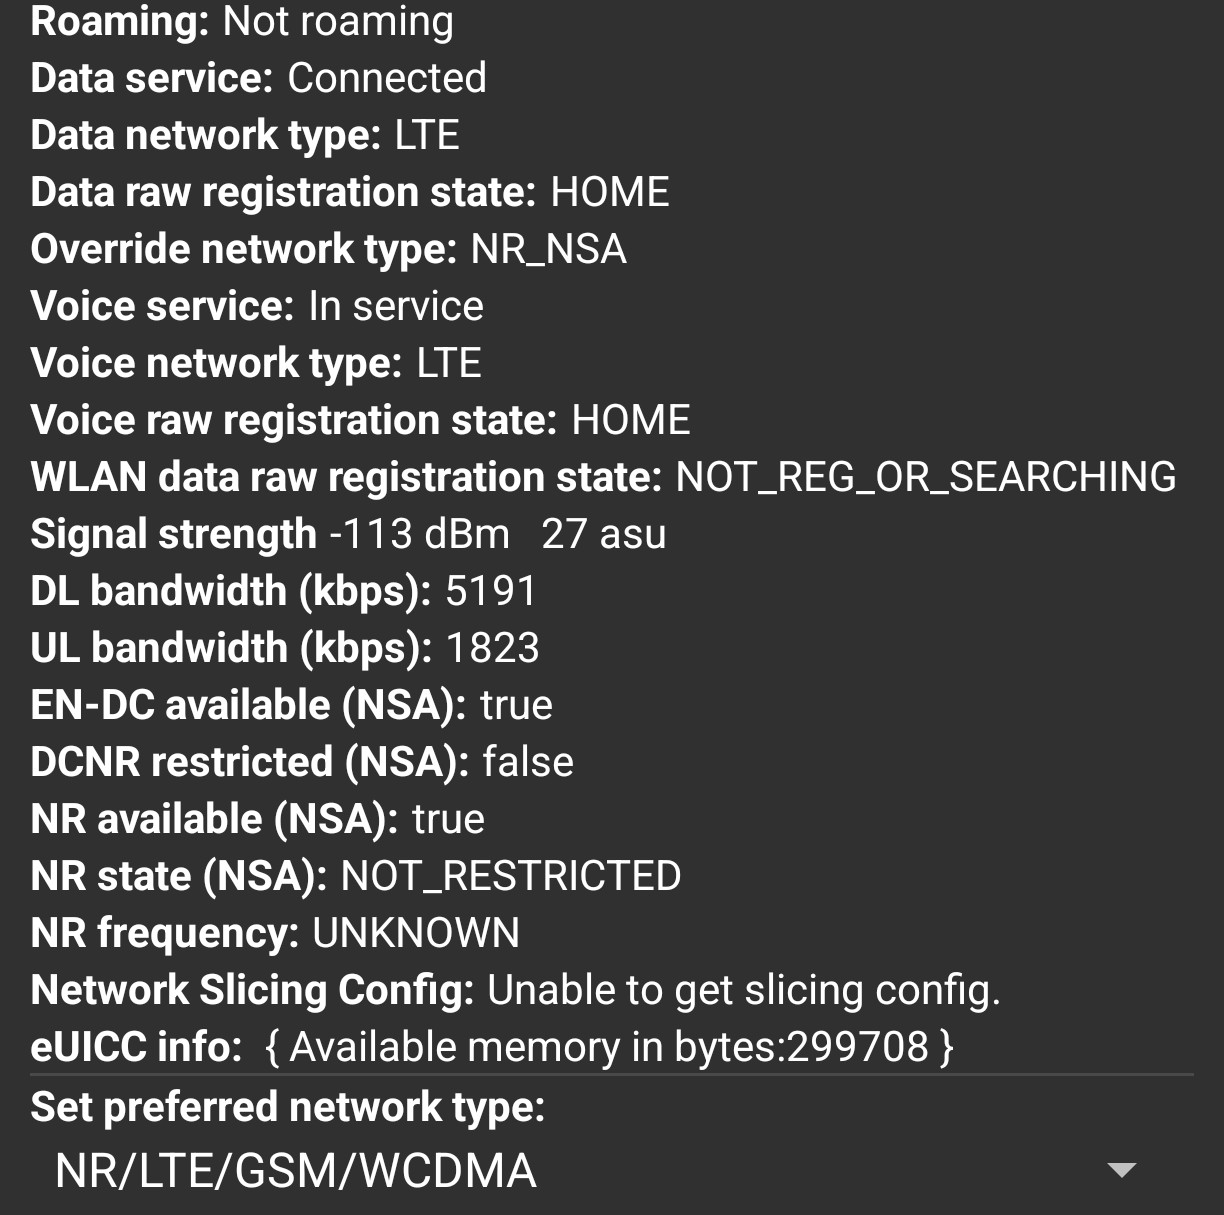Tap the eUICC info available memory line
Image resolution: width=1224 pixels, height=1215 pixels.
click(492, 1047)
